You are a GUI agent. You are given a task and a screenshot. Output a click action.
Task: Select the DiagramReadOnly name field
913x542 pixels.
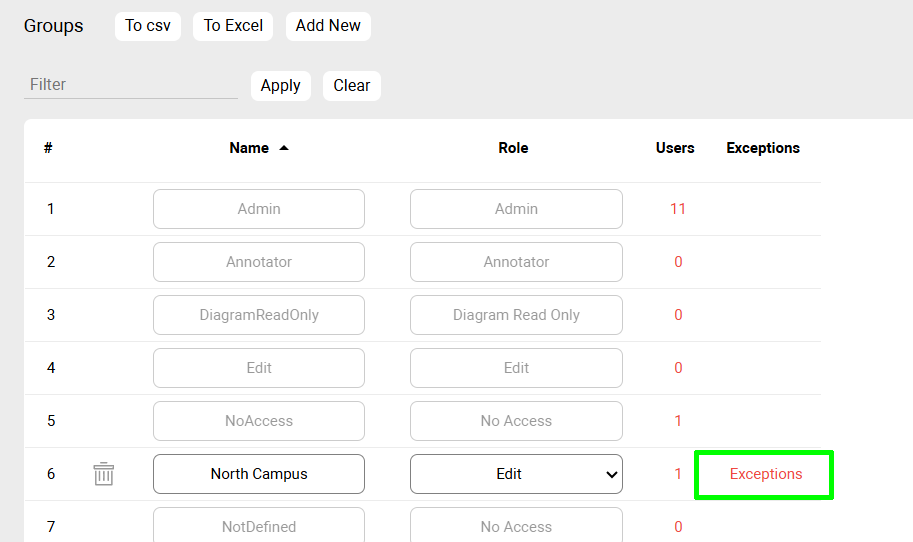[259, 315]
